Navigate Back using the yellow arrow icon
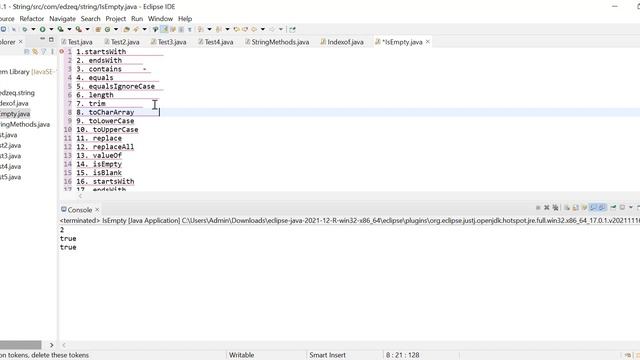 tap(254, 29)
